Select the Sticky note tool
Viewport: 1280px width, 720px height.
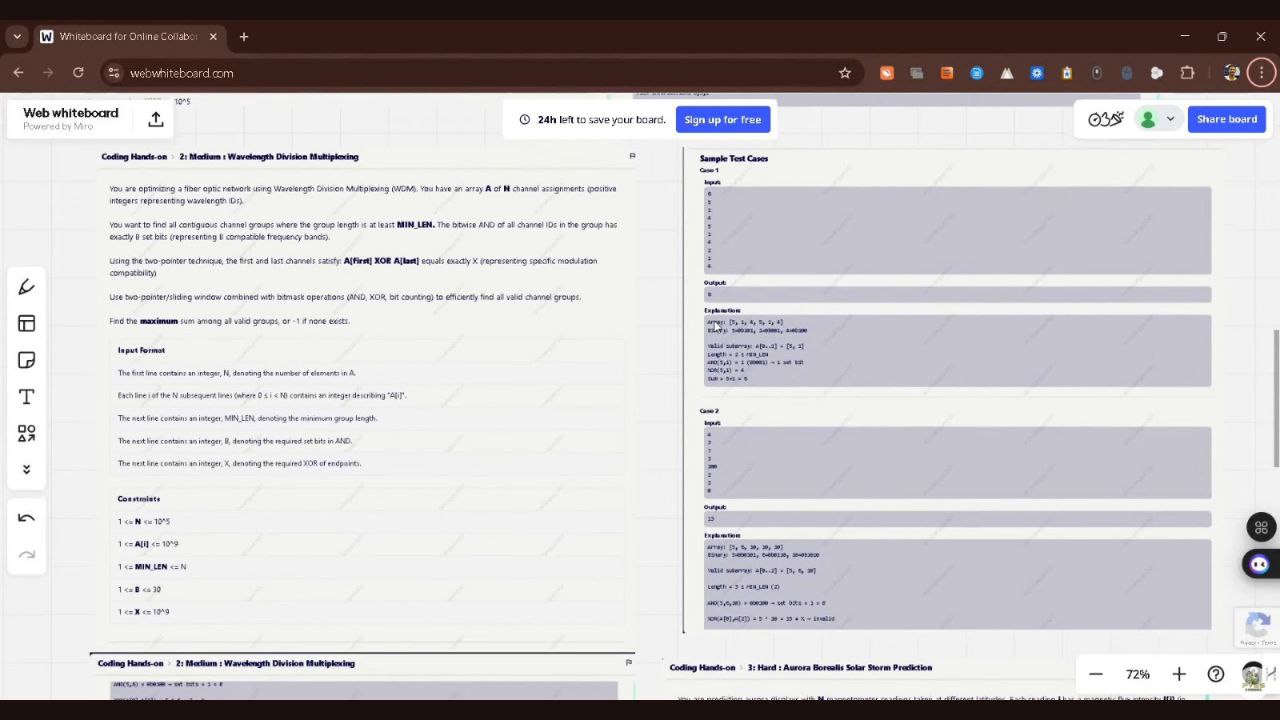[x=27, y=360]
